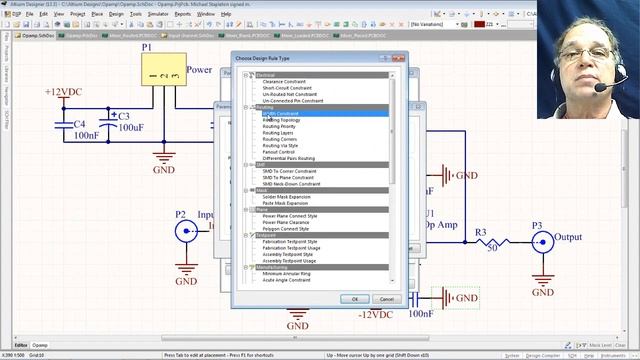Select Clearance Constraint rule

284,82
